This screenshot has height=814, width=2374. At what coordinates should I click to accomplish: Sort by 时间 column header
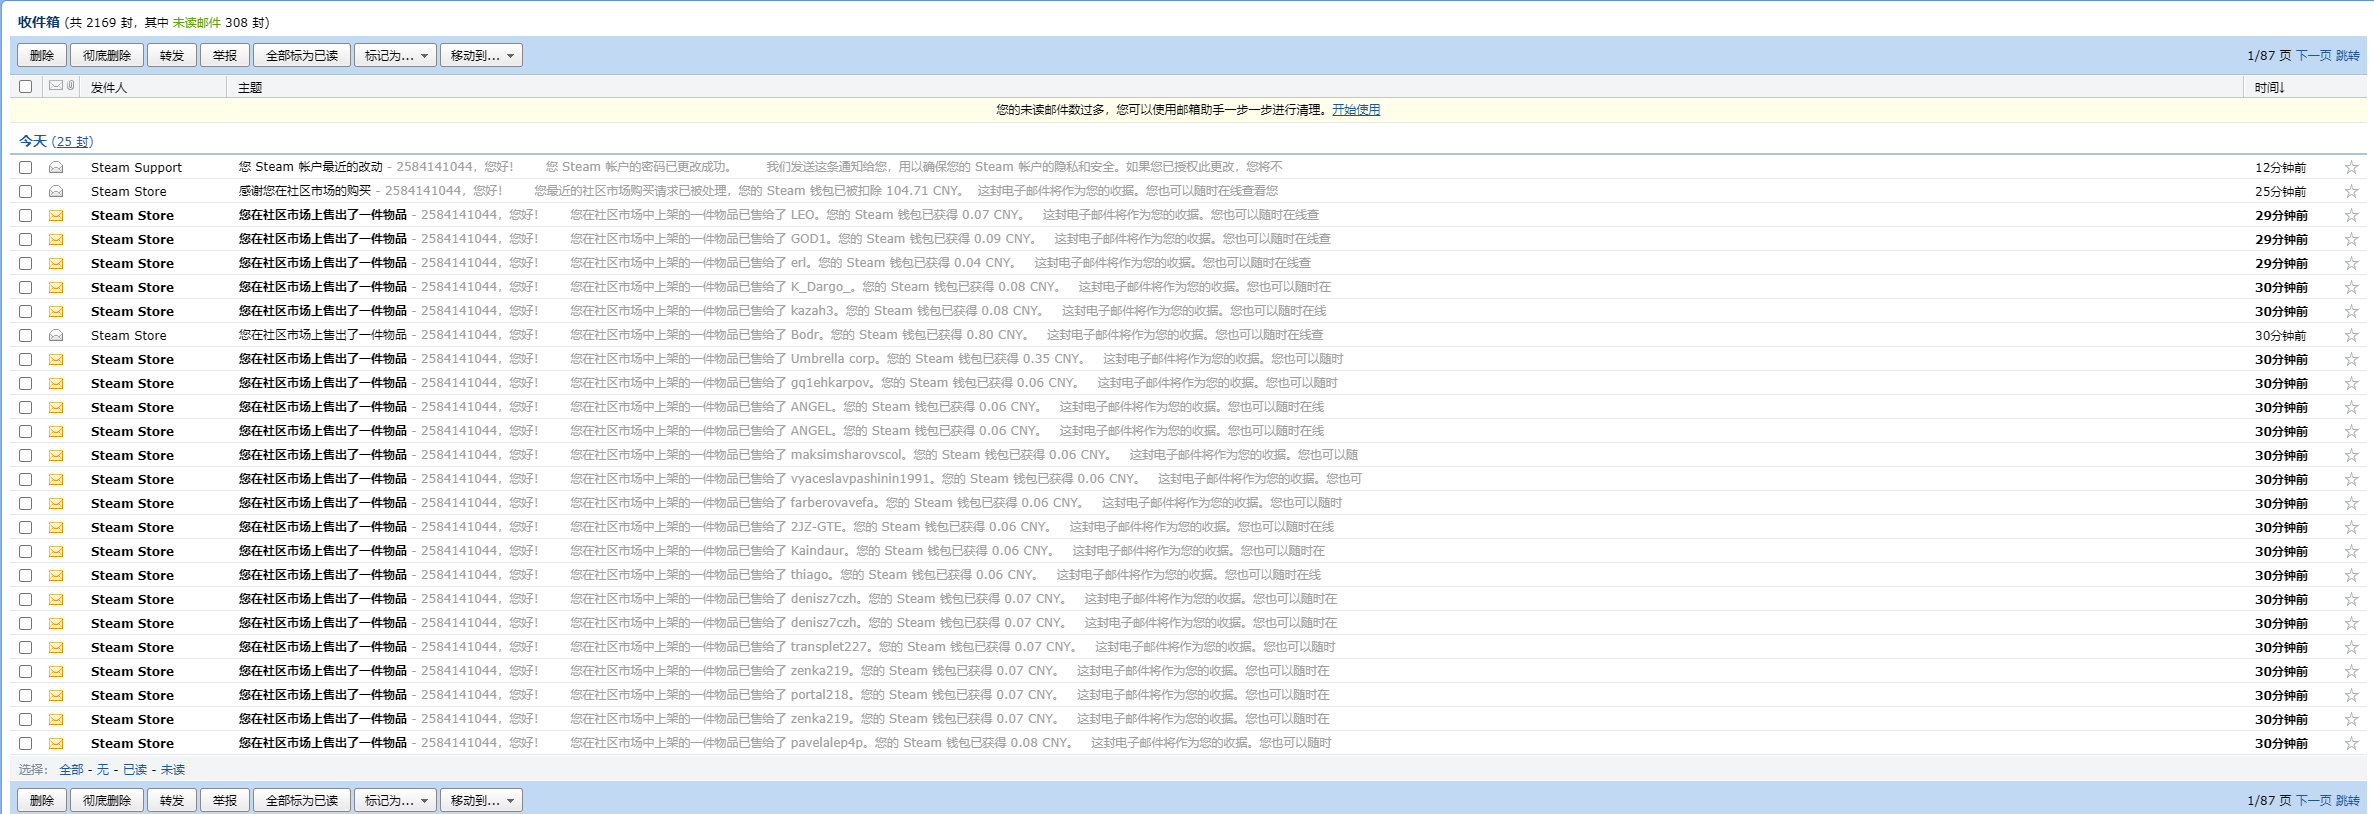tap(2269, 88)
